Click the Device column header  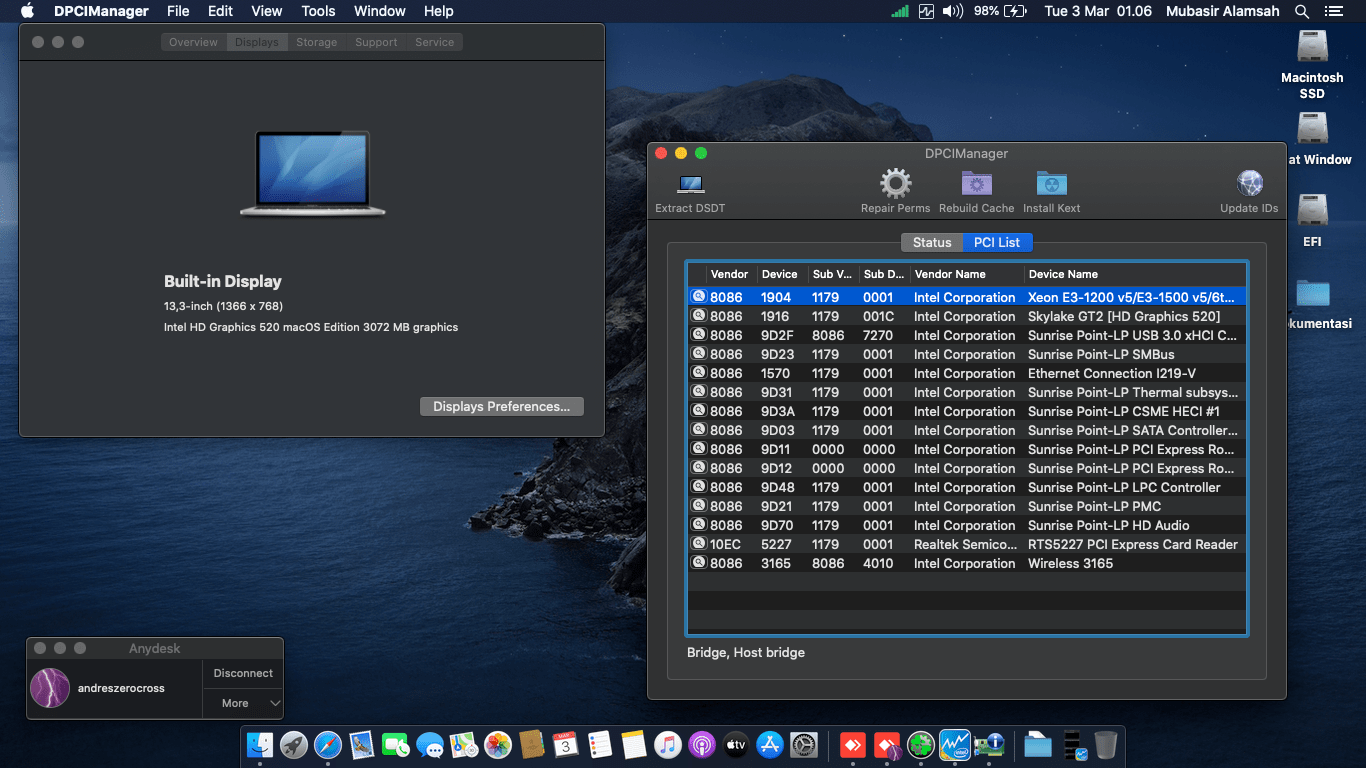click(782, 274)
